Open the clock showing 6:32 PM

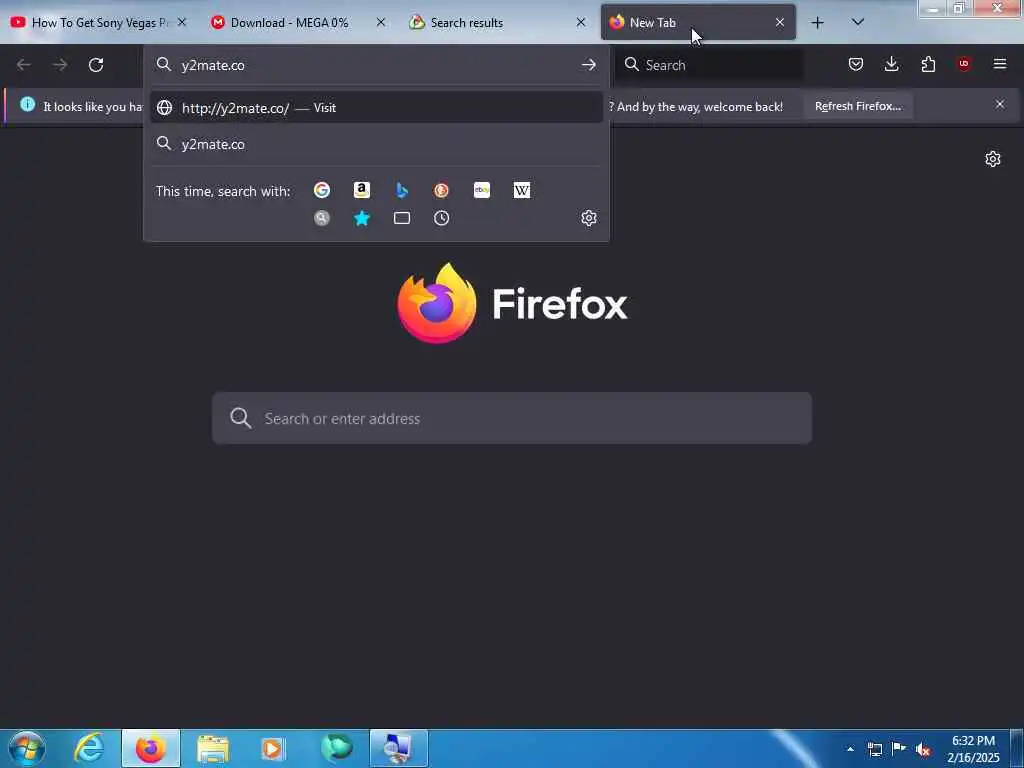tap(973, 749)
